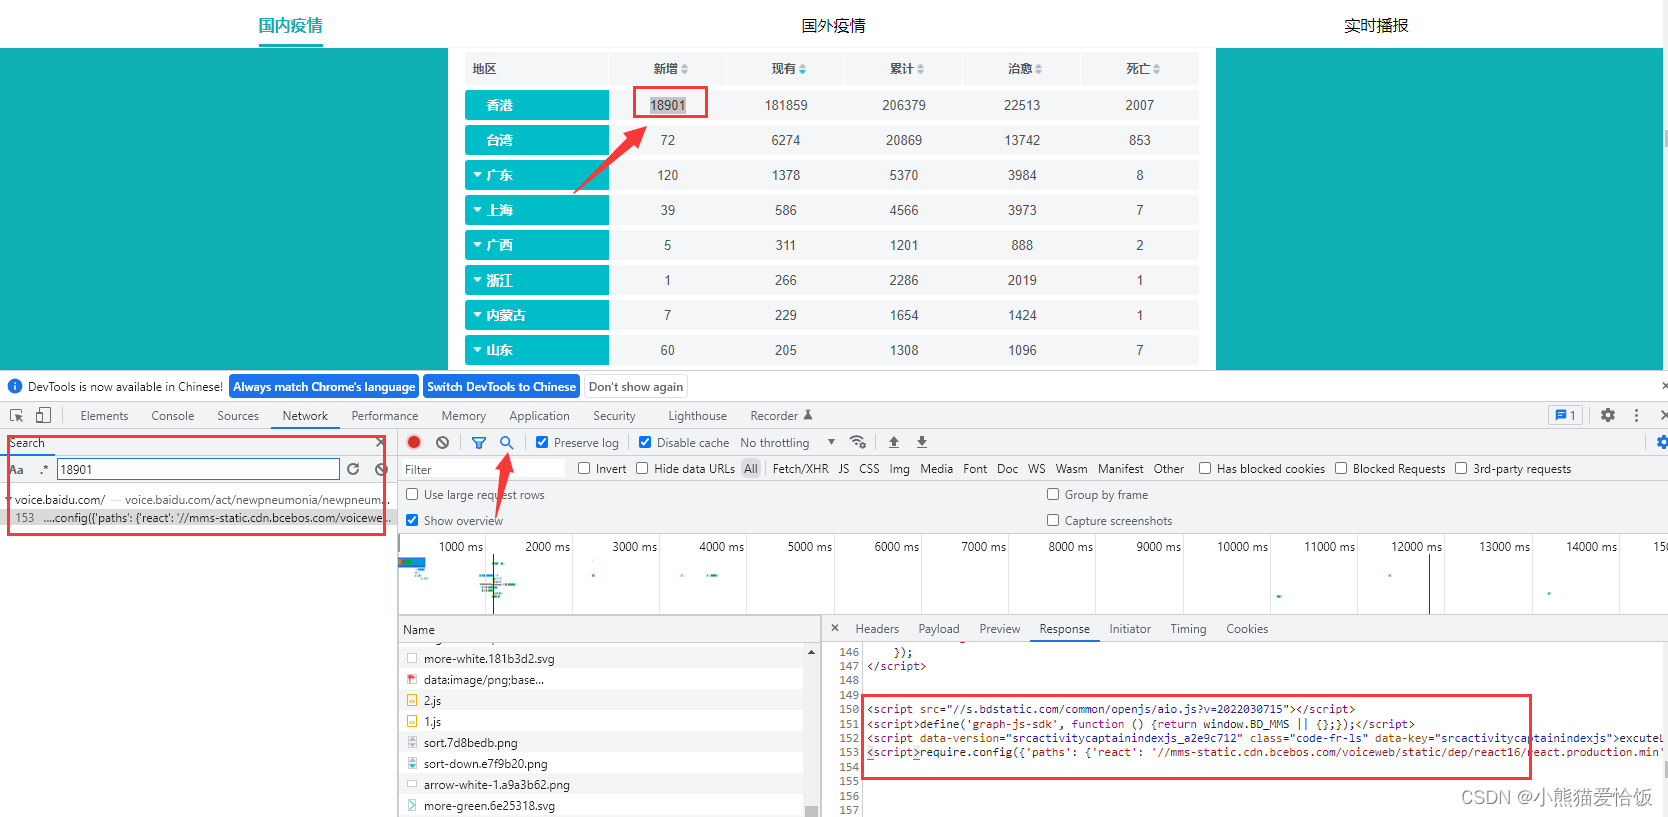Click the export HAR download icon

tap(922, 442)
